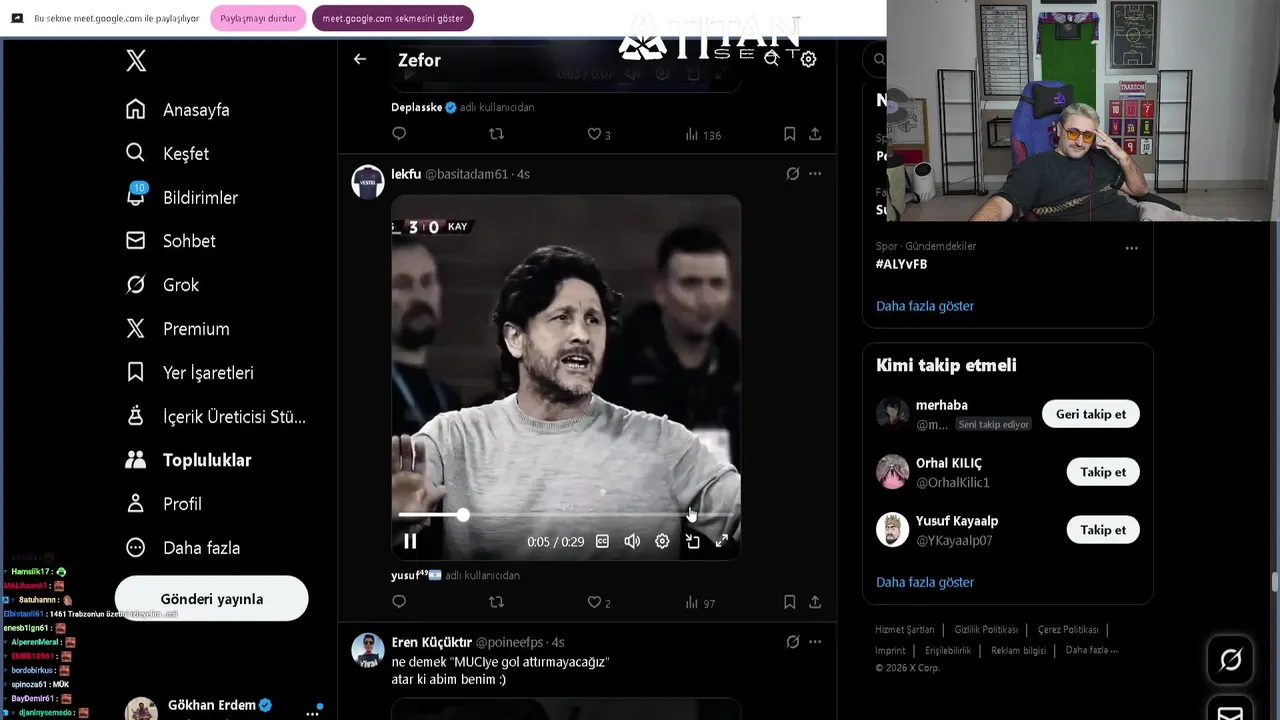Open Grok explain icon on lekfu tweet
Viewport: 1280px width, 720px height.
(x=793, y=174)
